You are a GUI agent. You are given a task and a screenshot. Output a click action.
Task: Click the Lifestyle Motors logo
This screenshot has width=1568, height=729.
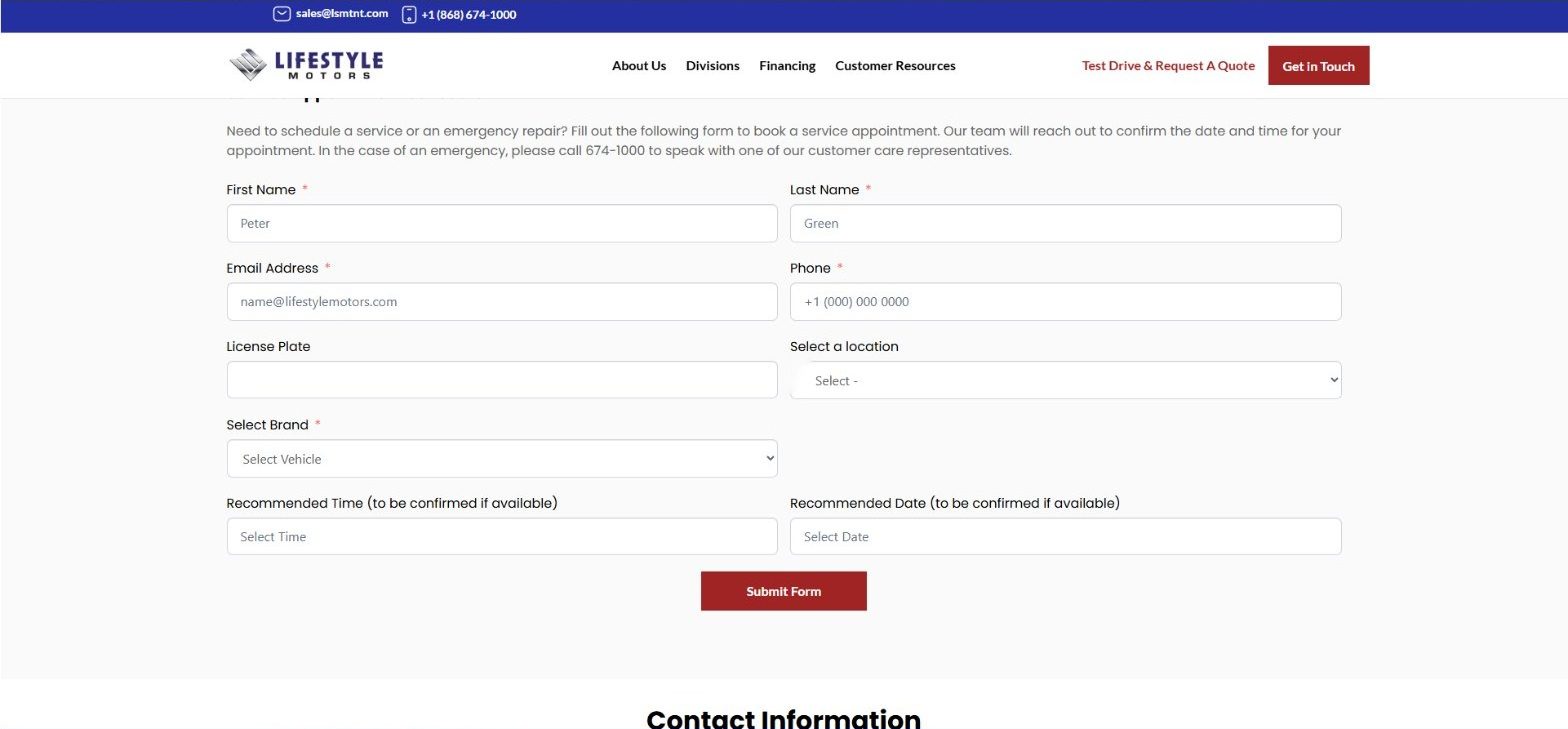[306, 65]
